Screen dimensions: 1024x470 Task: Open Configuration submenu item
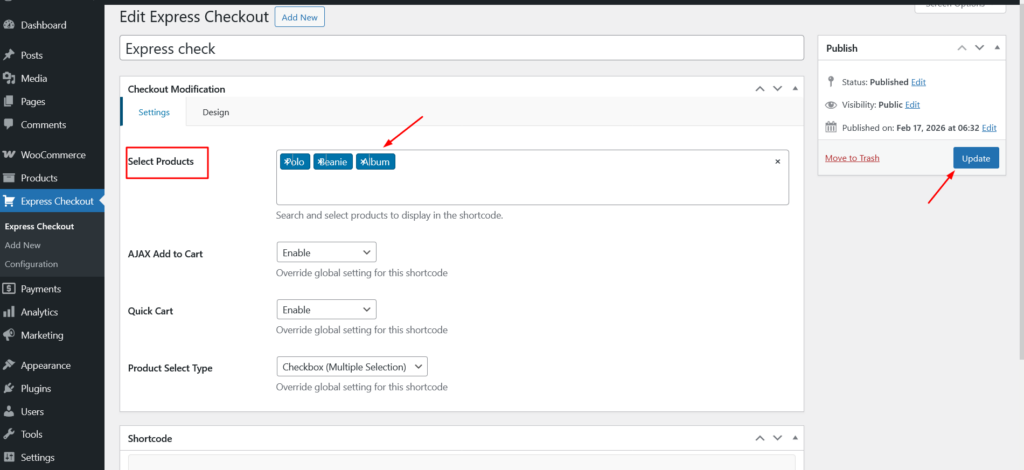[x=31, y=264]
